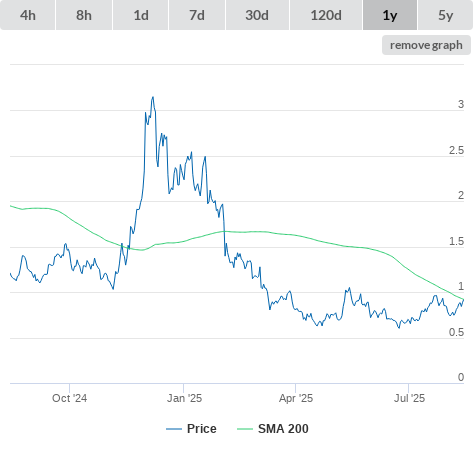The image size is (474, 455).
Task: View the 5y price history
Action: point(446,15)
